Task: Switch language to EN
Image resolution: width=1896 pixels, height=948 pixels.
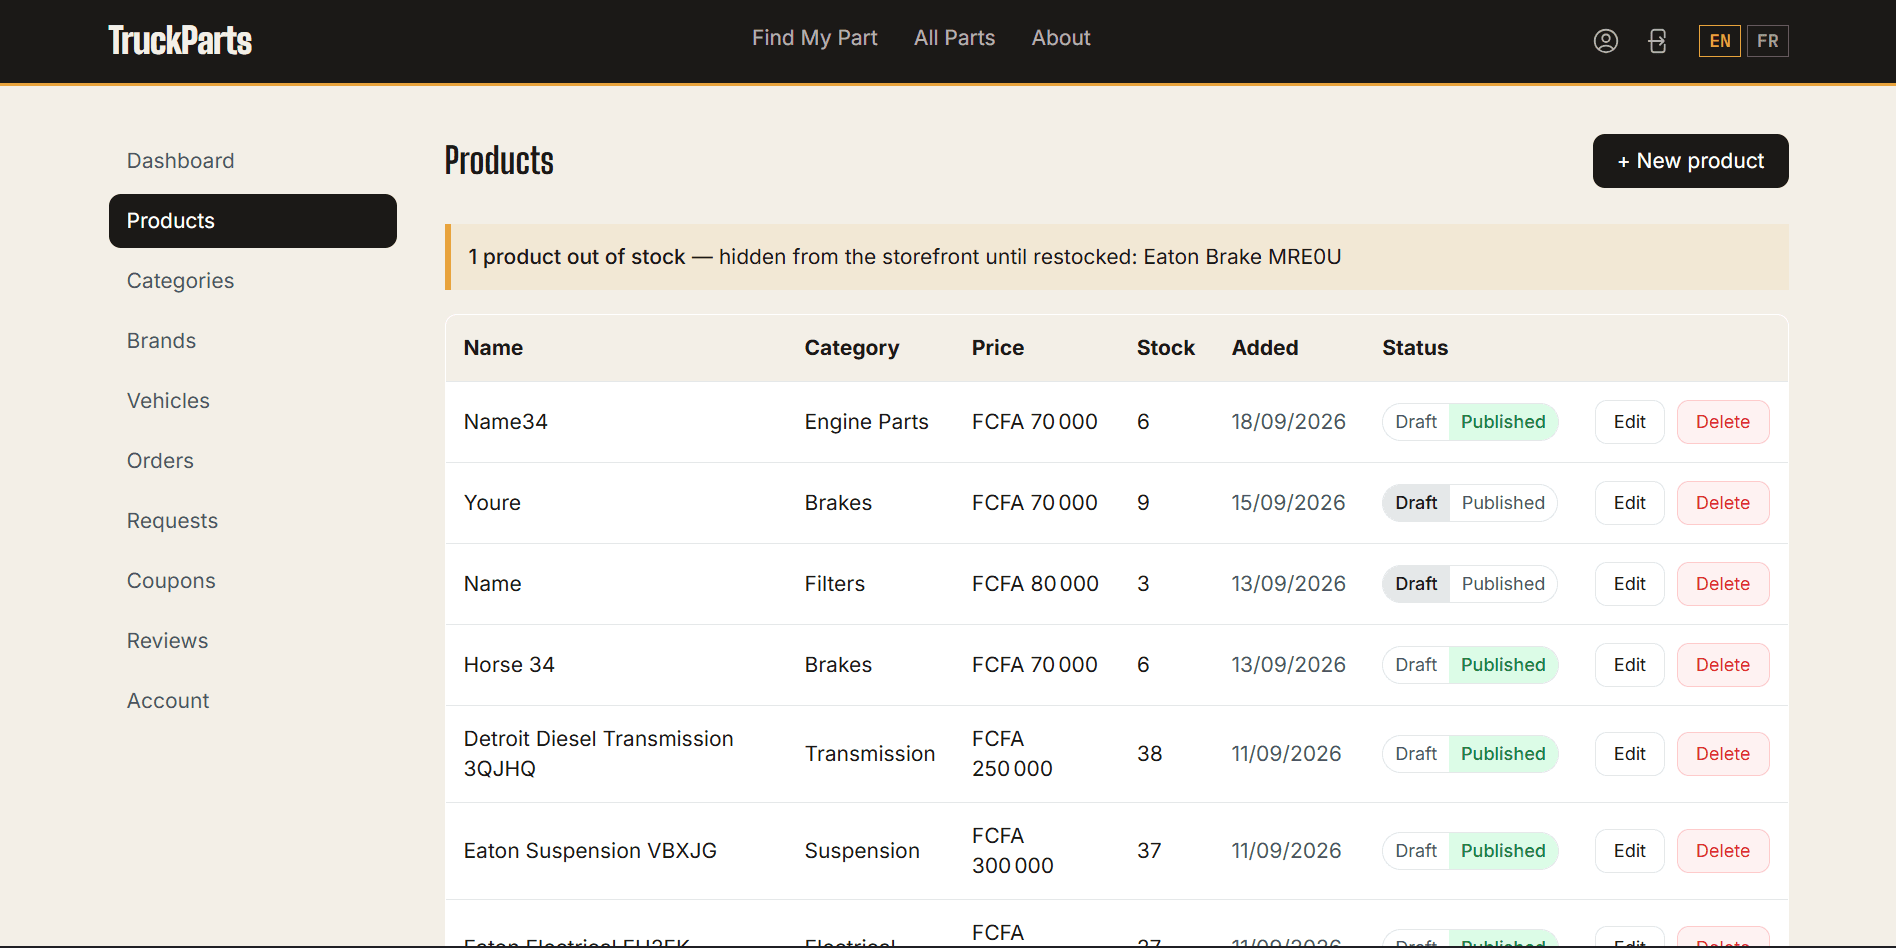Action: 1719,41
